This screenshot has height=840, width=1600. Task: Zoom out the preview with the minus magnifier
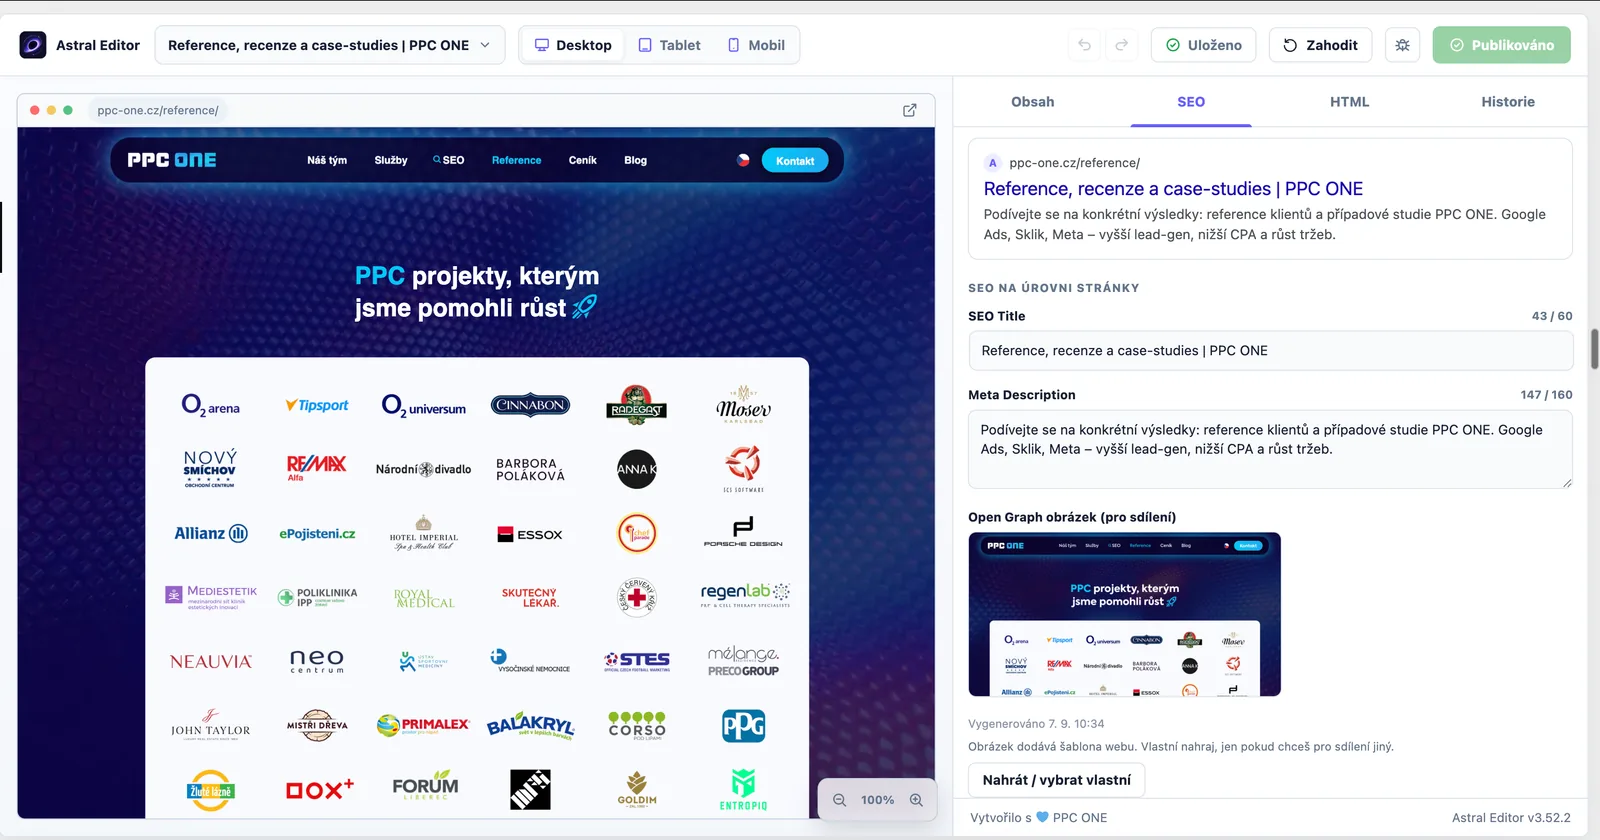840,800
